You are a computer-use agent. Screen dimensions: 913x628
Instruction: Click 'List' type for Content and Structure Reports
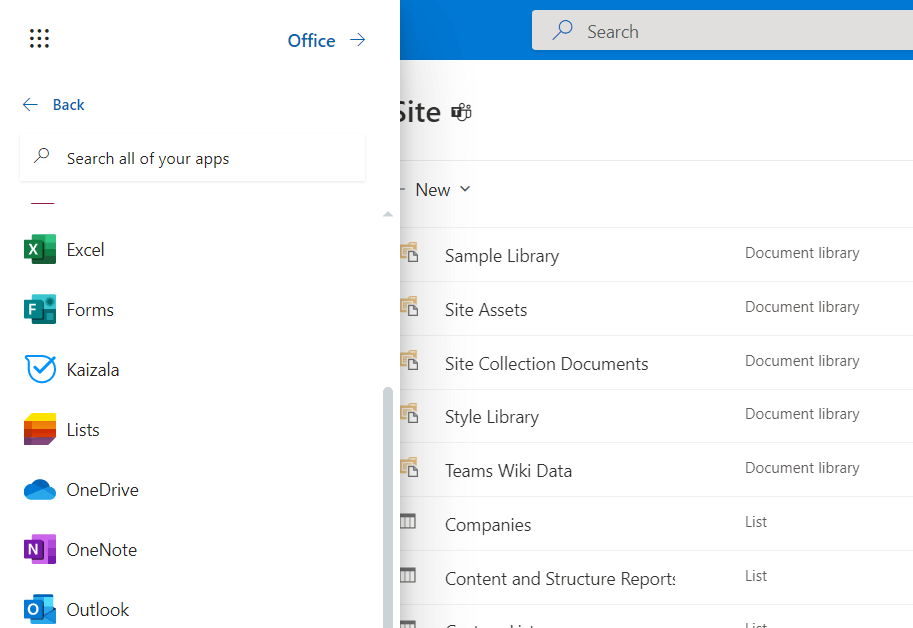[756, 576]
